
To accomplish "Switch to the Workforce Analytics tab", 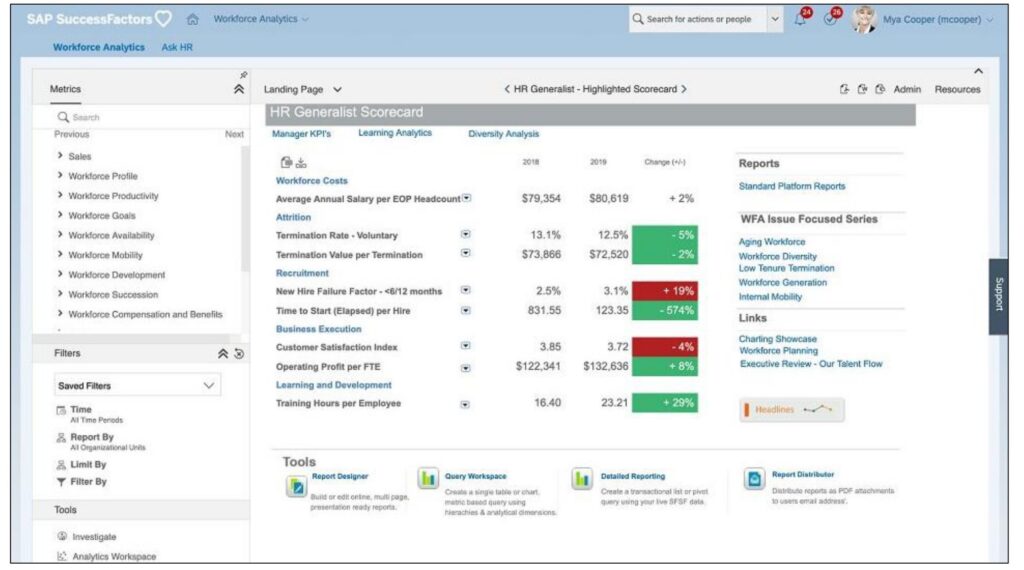I will (99, 47).
